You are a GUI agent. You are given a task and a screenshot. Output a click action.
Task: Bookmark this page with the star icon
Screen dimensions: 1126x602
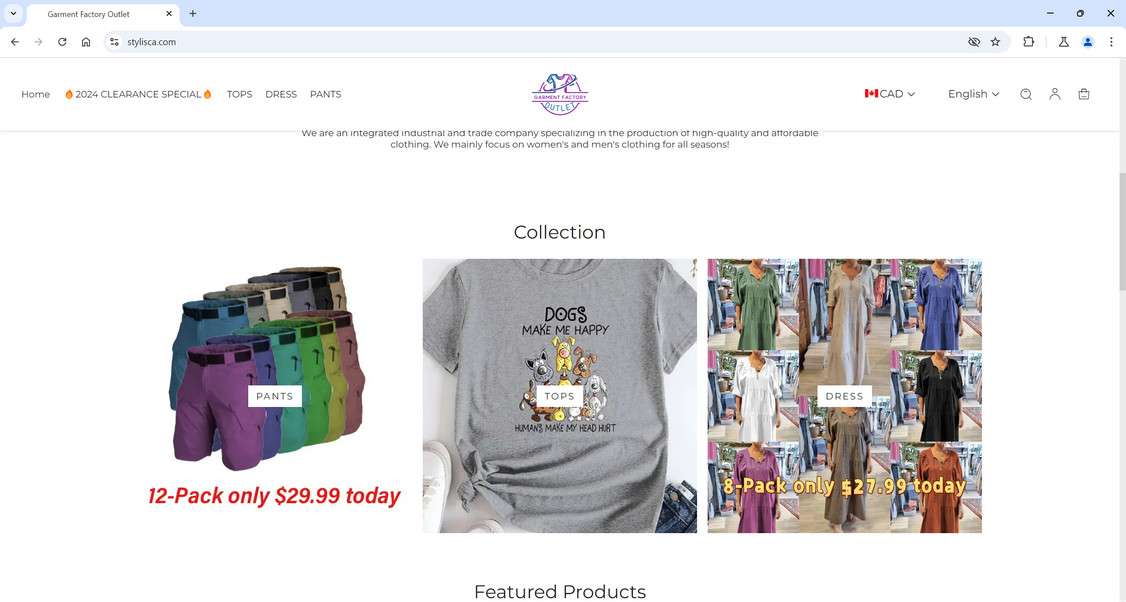(995, 42)
